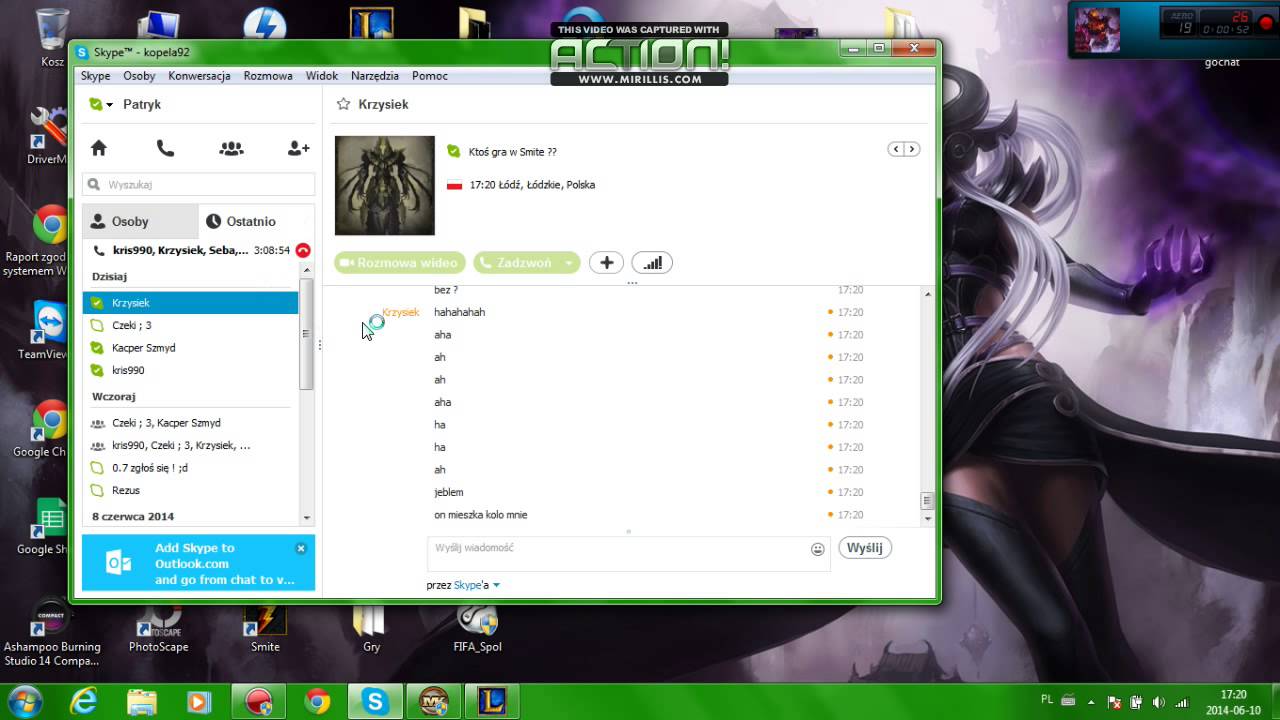Open Ashampoo Burning Studio shortcut
This screenshot has width=1280, height=720.
tap(52, 635)
